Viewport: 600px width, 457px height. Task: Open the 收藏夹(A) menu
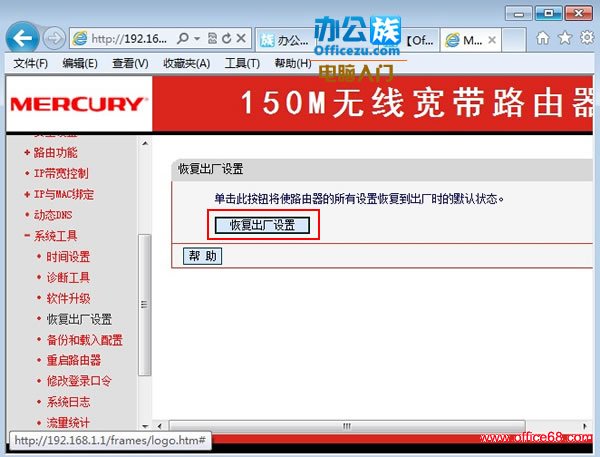coord(186,63)
